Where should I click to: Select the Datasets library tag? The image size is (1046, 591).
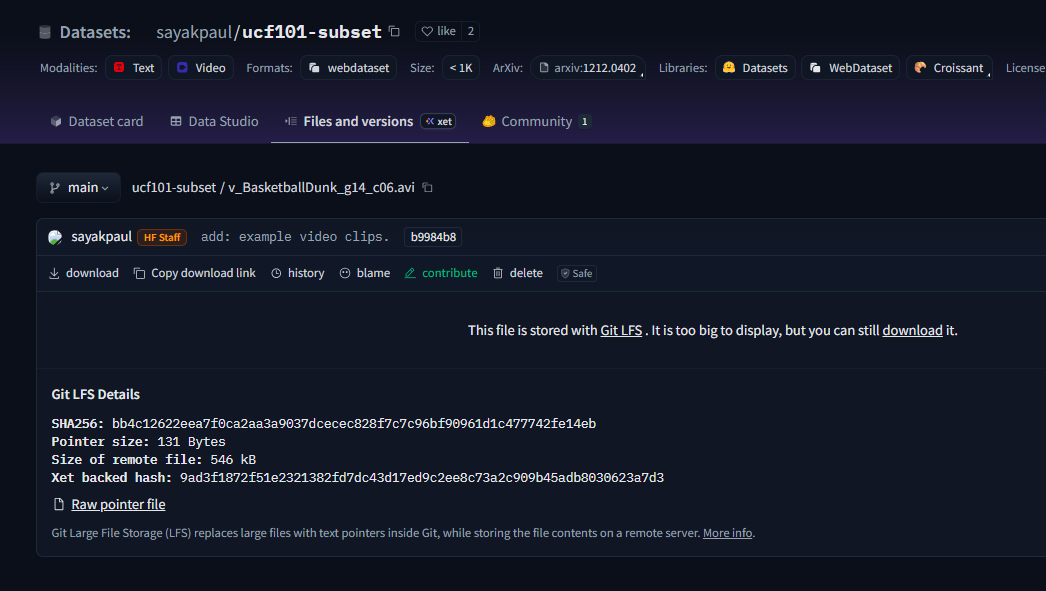(x=755, y=68)
